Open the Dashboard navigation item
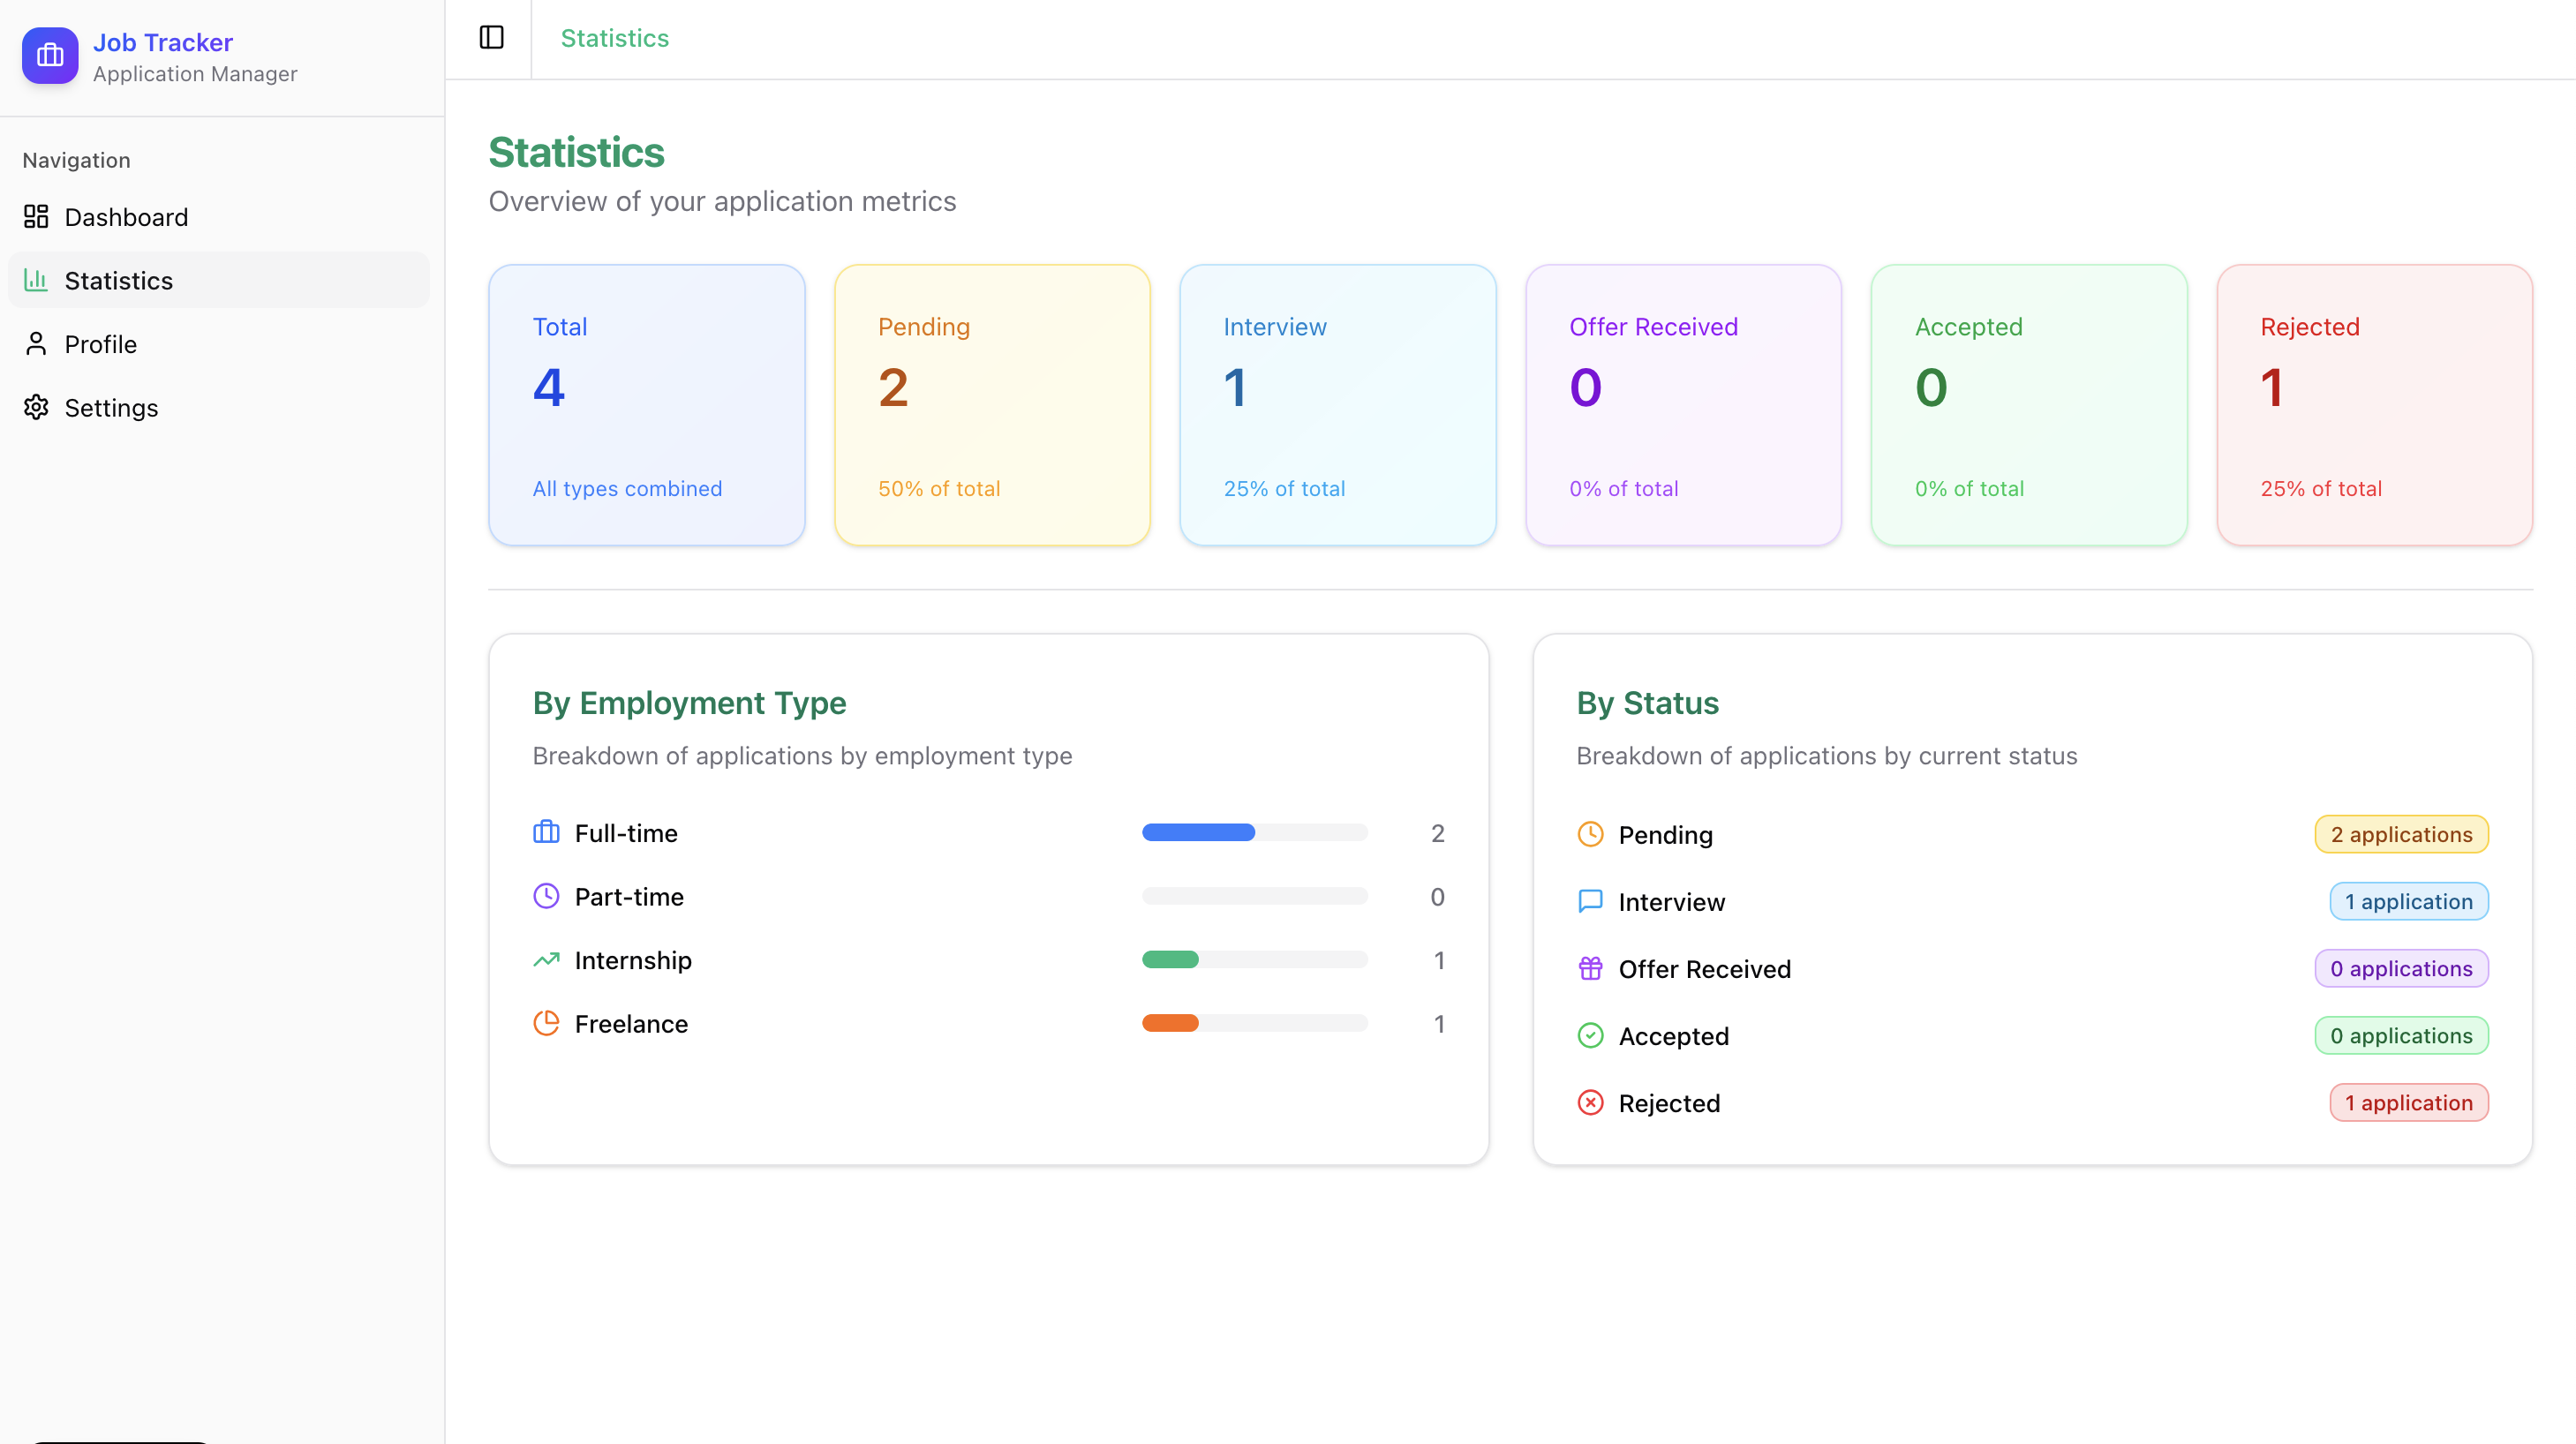 point(126,217)
